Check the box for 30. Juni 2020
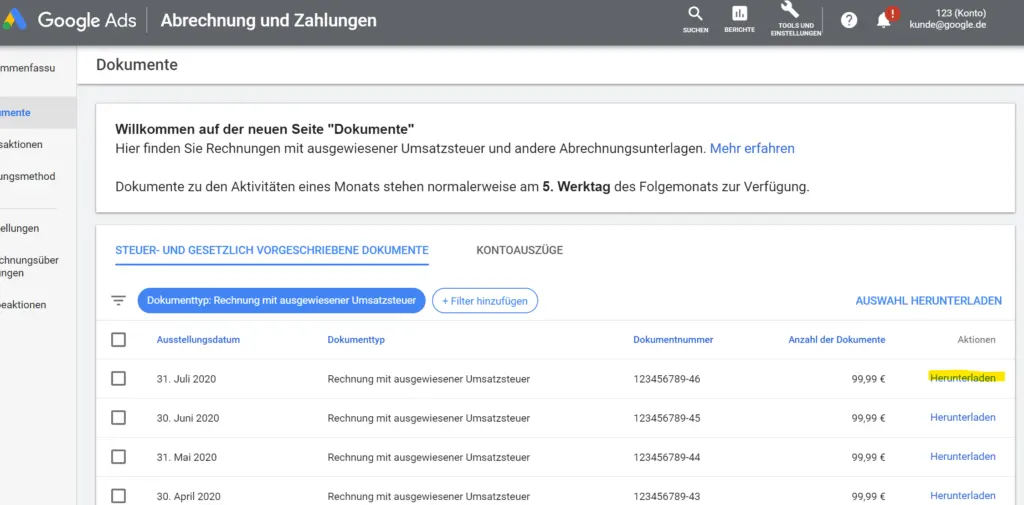The image size is (1024, 505). pos(118,417)
